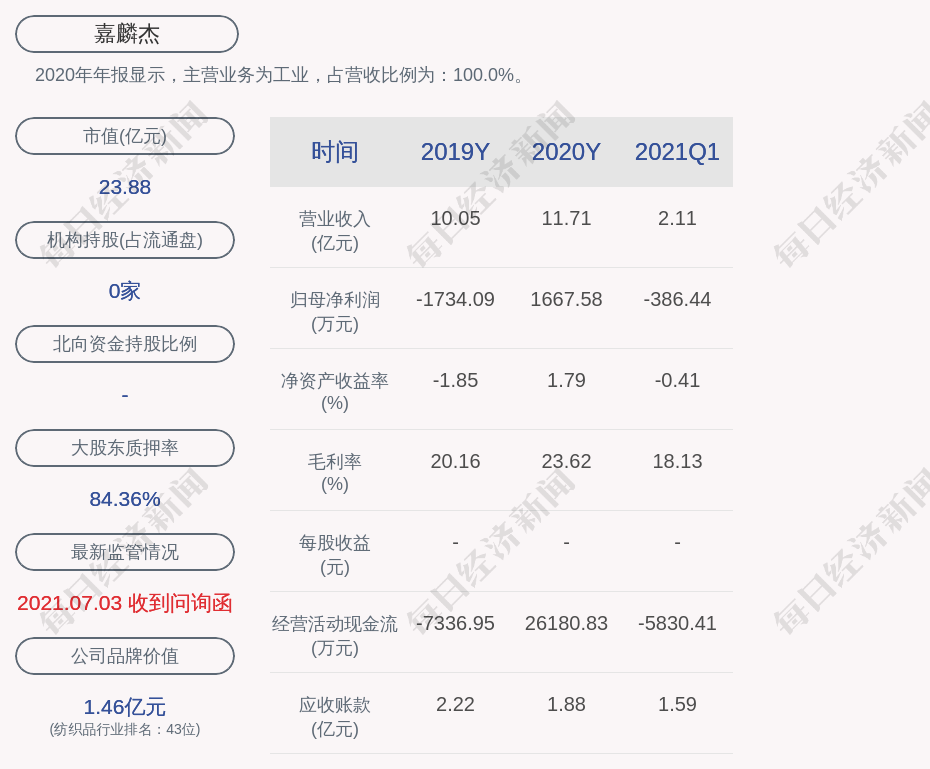The image size is (930, 769).
Task: Select revenue value 11.71
Action: tap(566, 218)
